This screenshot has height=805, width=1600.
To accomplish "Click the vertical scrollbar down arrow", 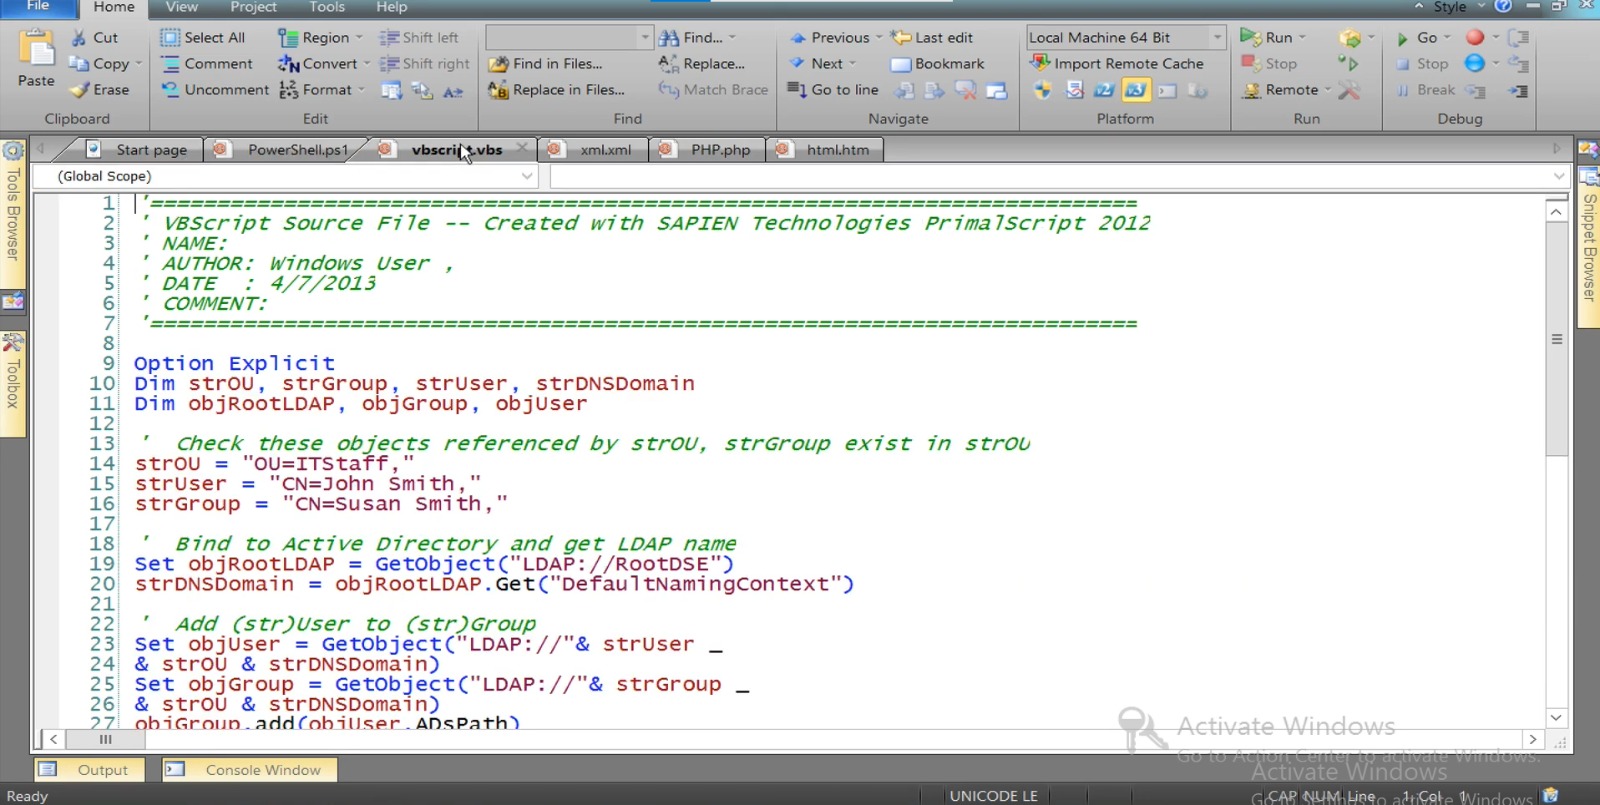I will coord(1556,717).
